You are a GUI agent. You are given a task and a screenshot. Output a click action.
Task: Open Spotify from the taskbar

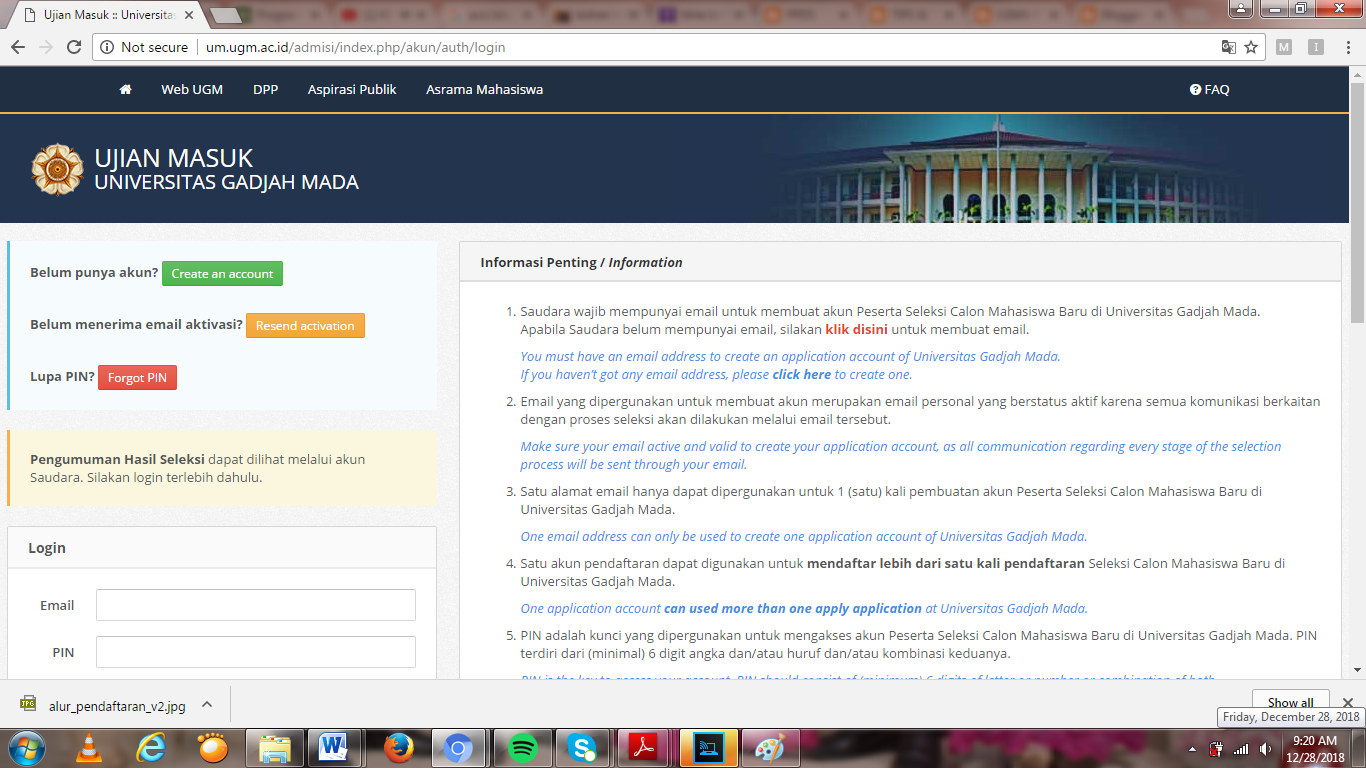(x=523, y=748)
